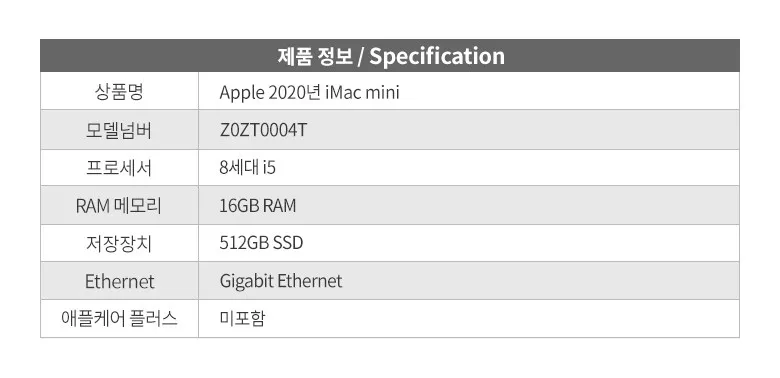Select the Ethernet label cell
This screenshot has height=378, width=780.
[x=119, y=281]
